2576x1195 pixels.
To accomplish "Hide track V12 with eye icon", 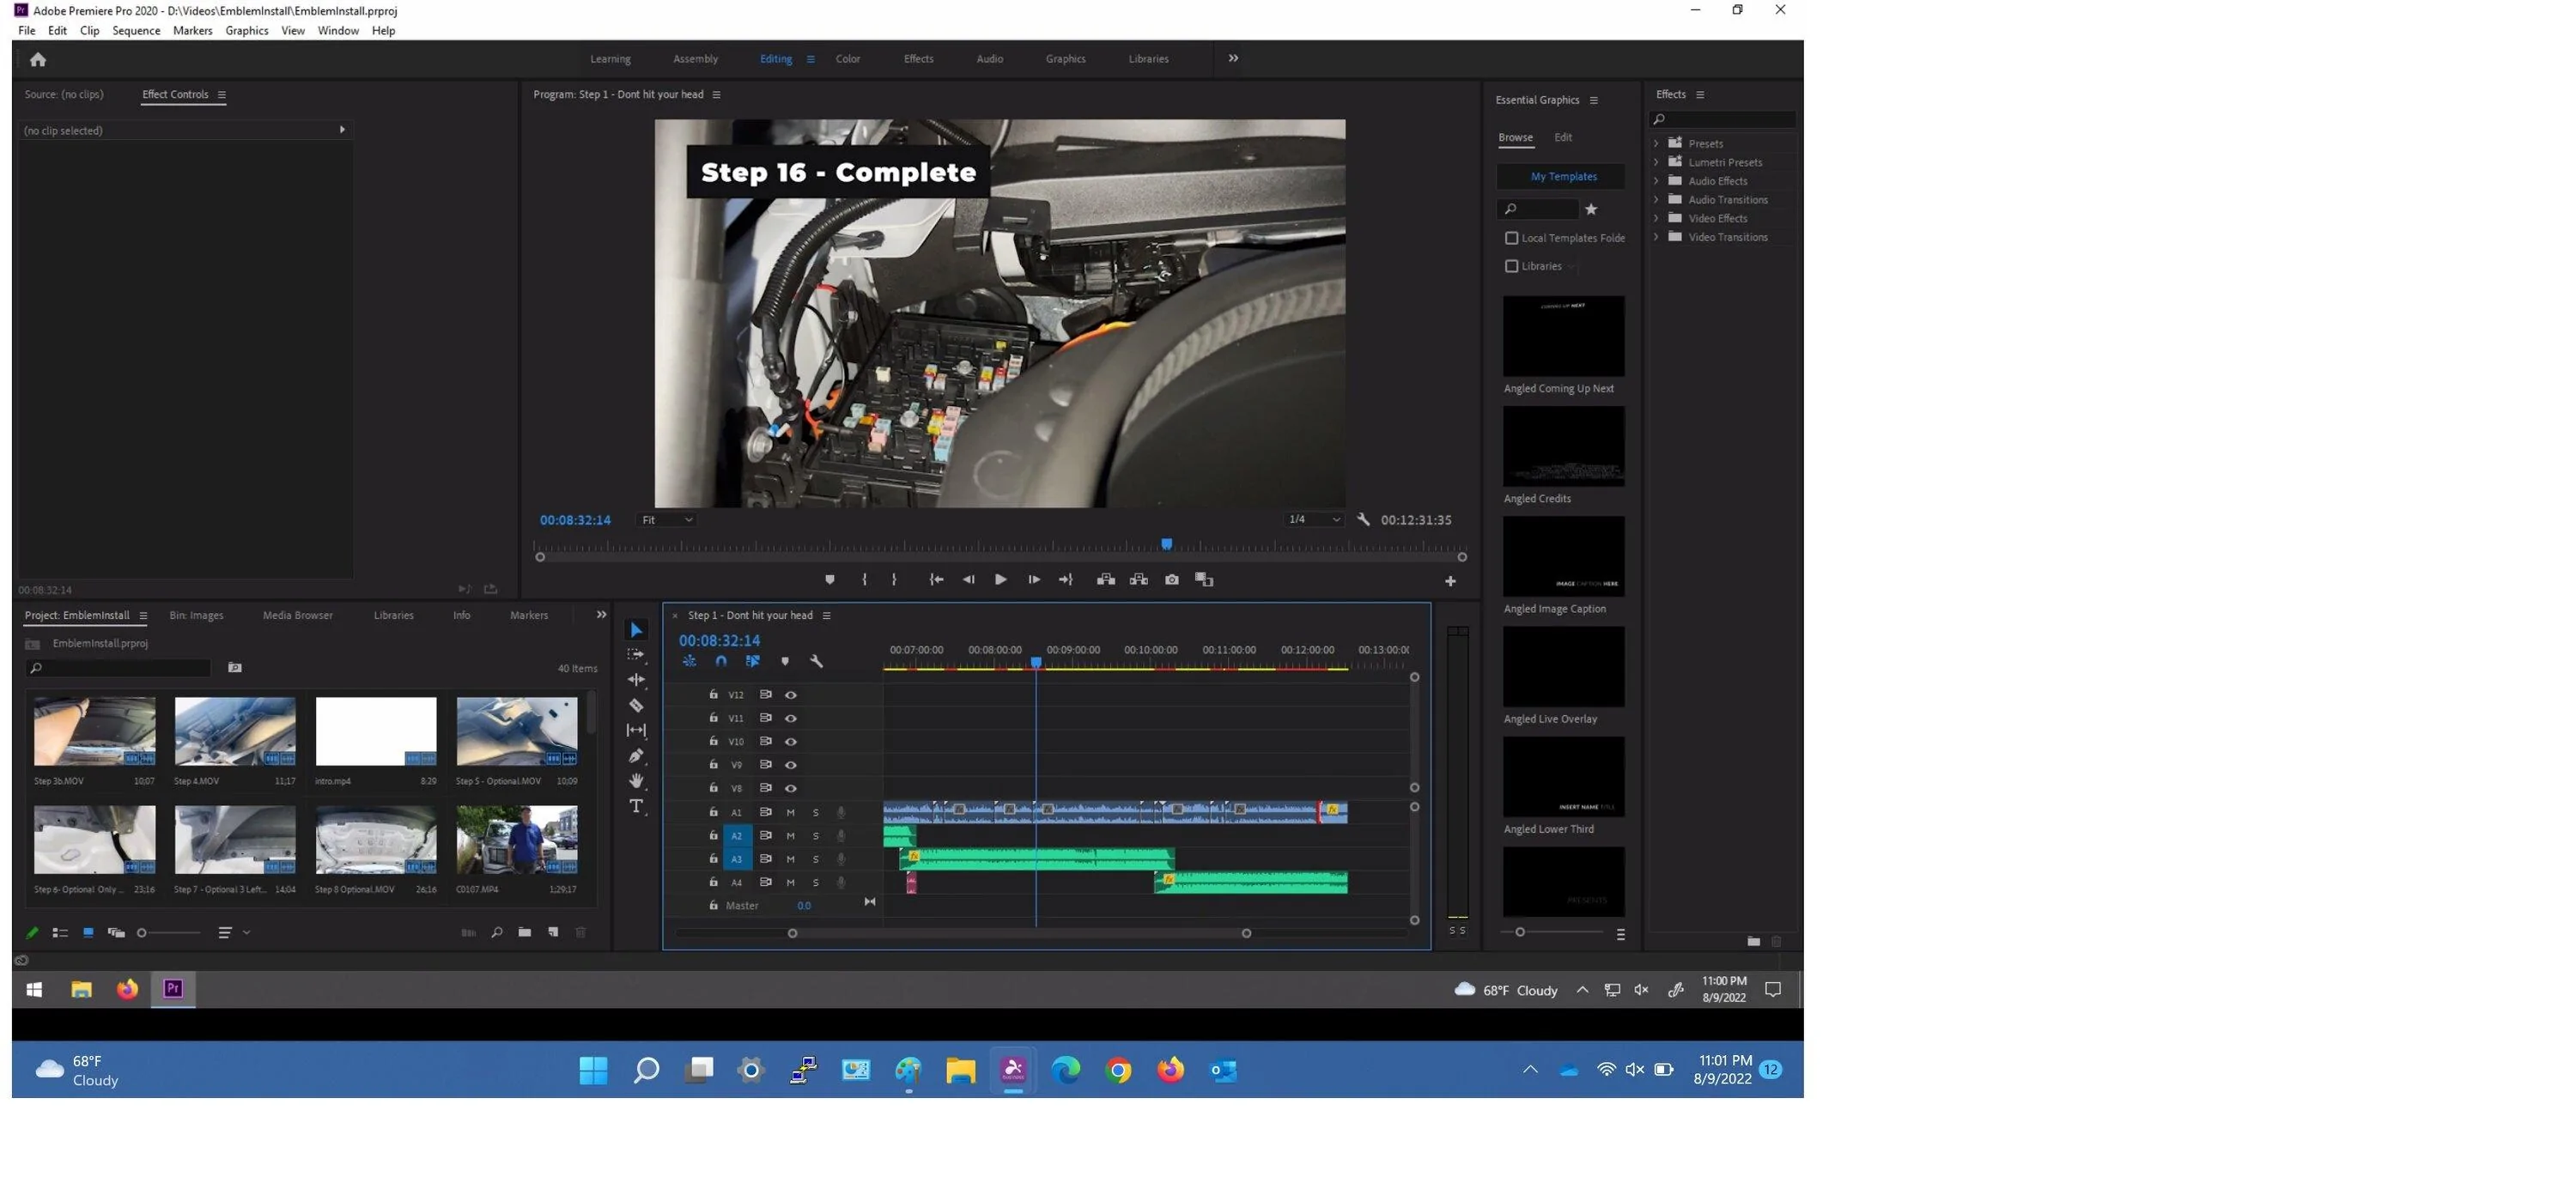I will [790, 695].
